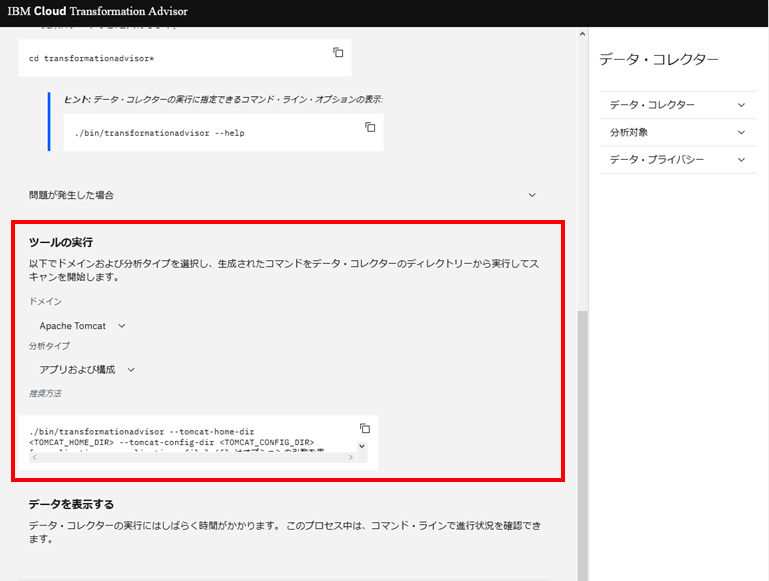
Task: Open the Apache Tomcat domain dropdown
Action: pyautogui.click(x=82, y=326)
